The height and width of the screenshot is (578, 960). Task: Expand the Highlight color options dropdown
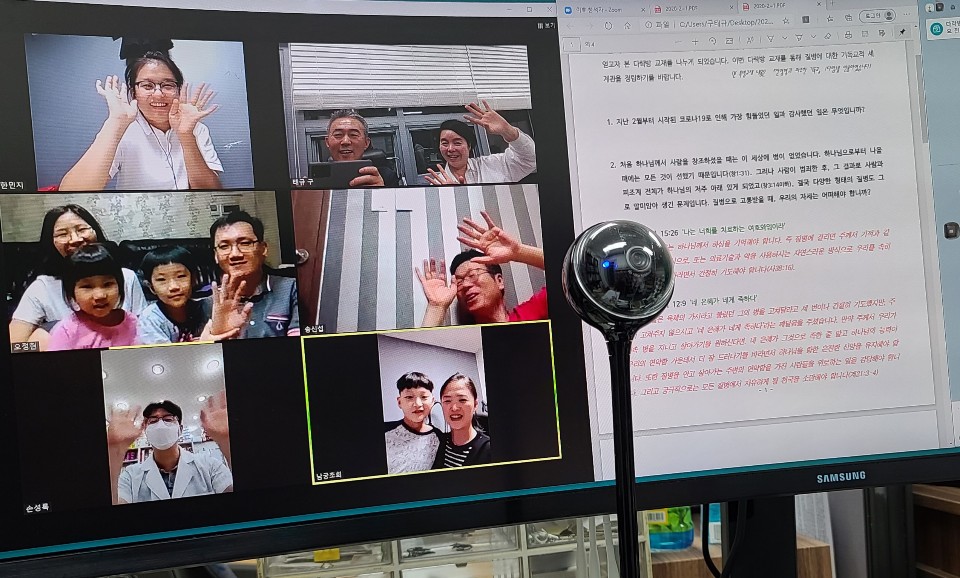[x=813, y=37]
